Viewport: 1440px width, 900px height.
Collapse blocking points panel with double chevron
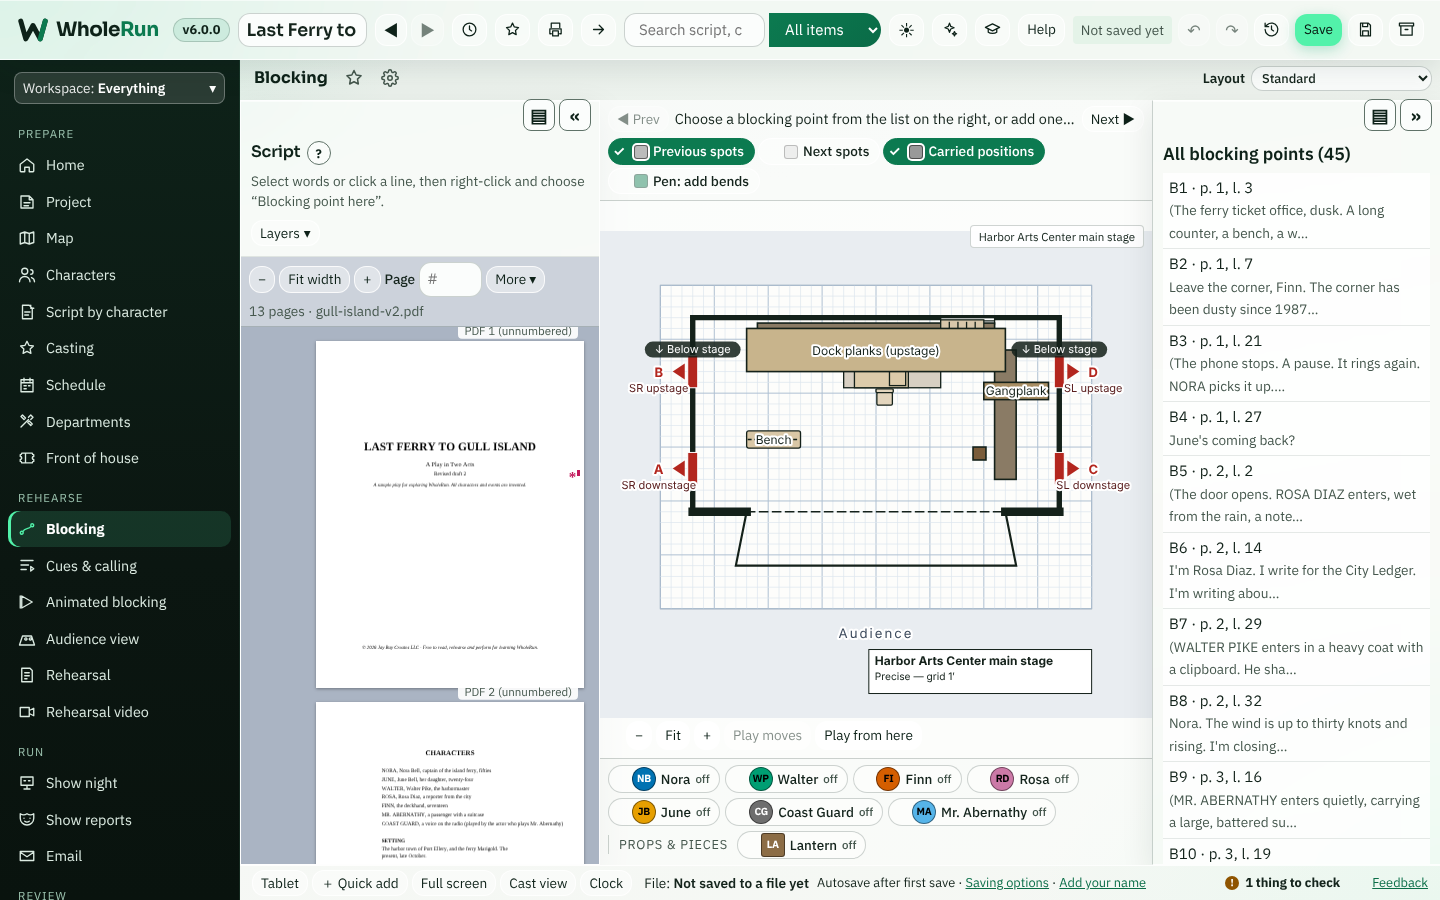(x=1416, y=116)
